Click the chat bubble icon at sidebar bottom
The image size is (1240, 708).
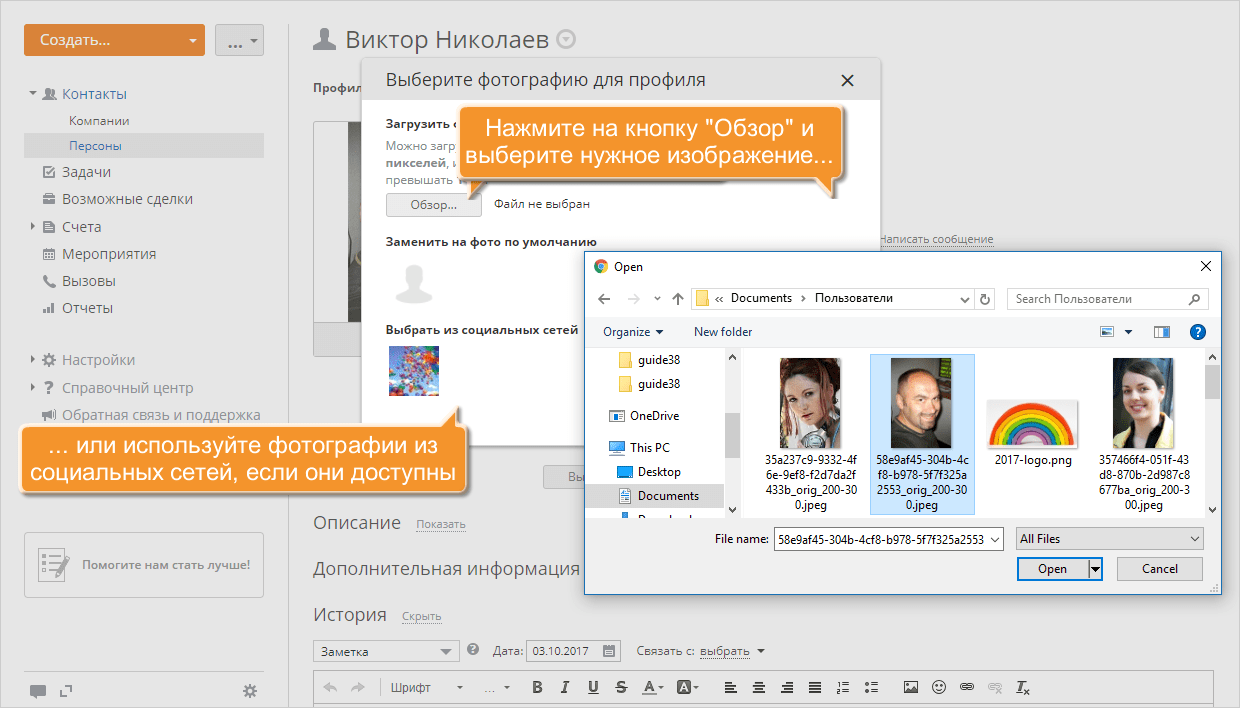pos(38,691)
